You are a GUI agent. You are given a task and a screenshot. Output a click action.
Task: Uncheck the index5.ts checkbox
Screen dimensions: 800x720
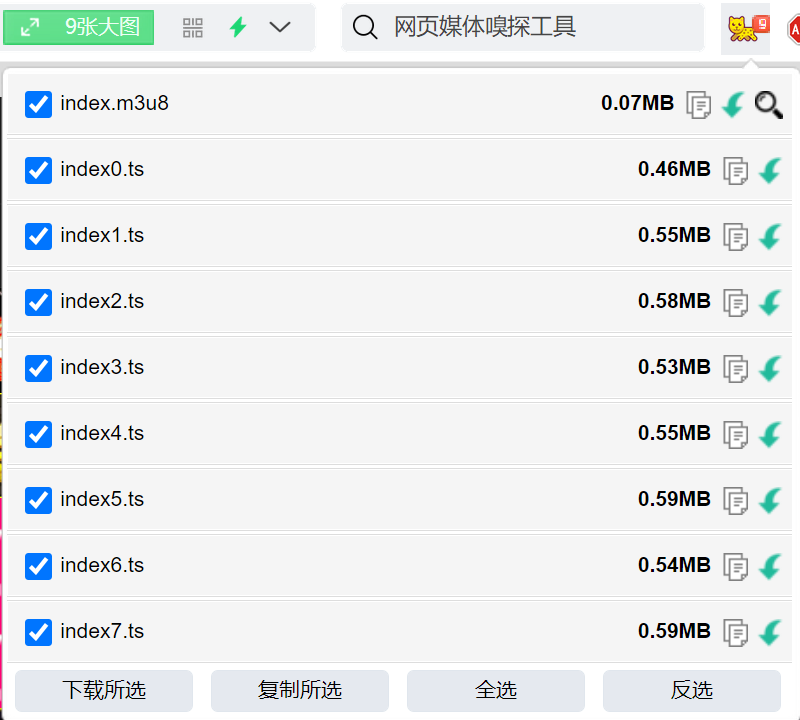coord(38,500)
